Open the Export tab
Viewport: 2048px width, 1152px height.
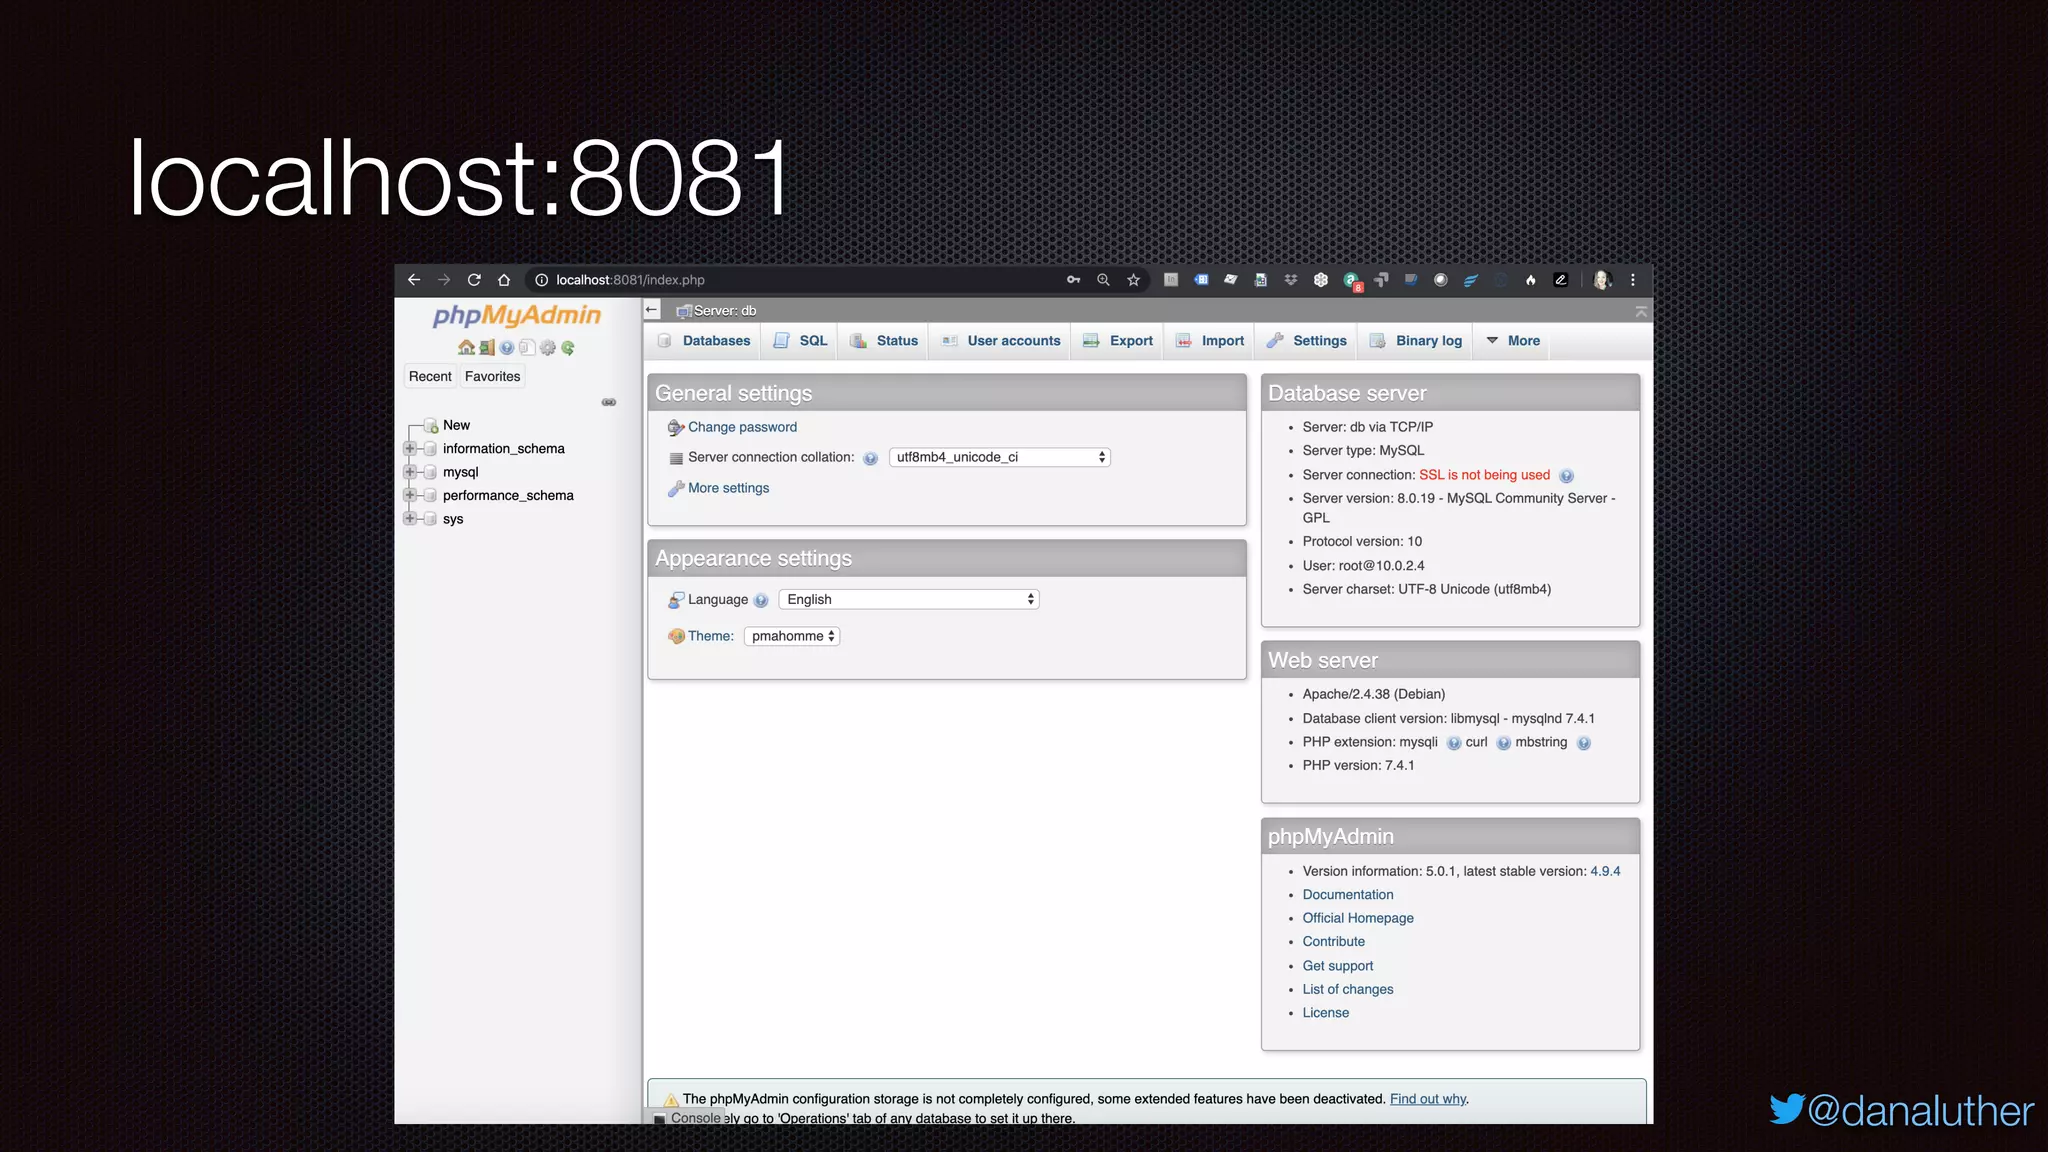(x=1118, y=341)
